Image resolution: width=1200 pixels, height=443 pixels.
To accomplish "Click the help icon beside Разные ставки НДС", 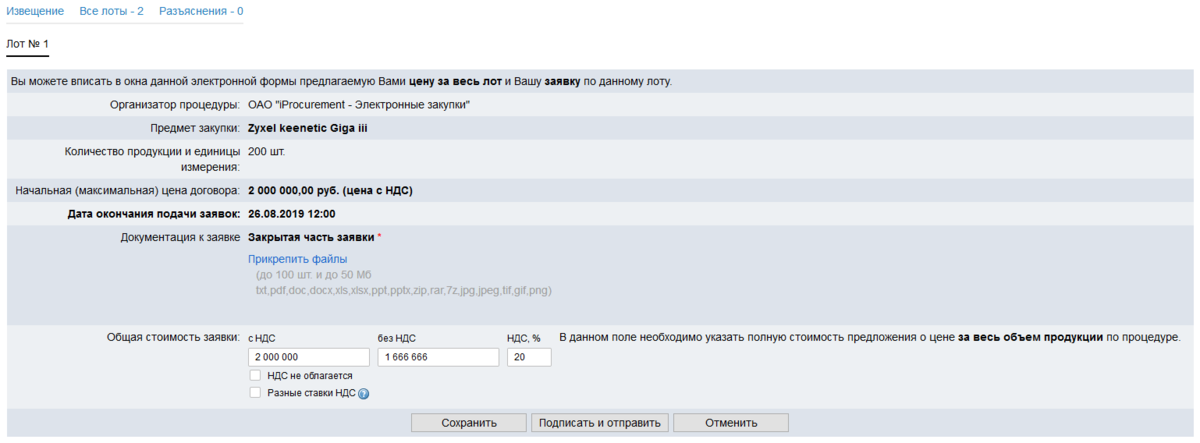I will click(364, 394).
